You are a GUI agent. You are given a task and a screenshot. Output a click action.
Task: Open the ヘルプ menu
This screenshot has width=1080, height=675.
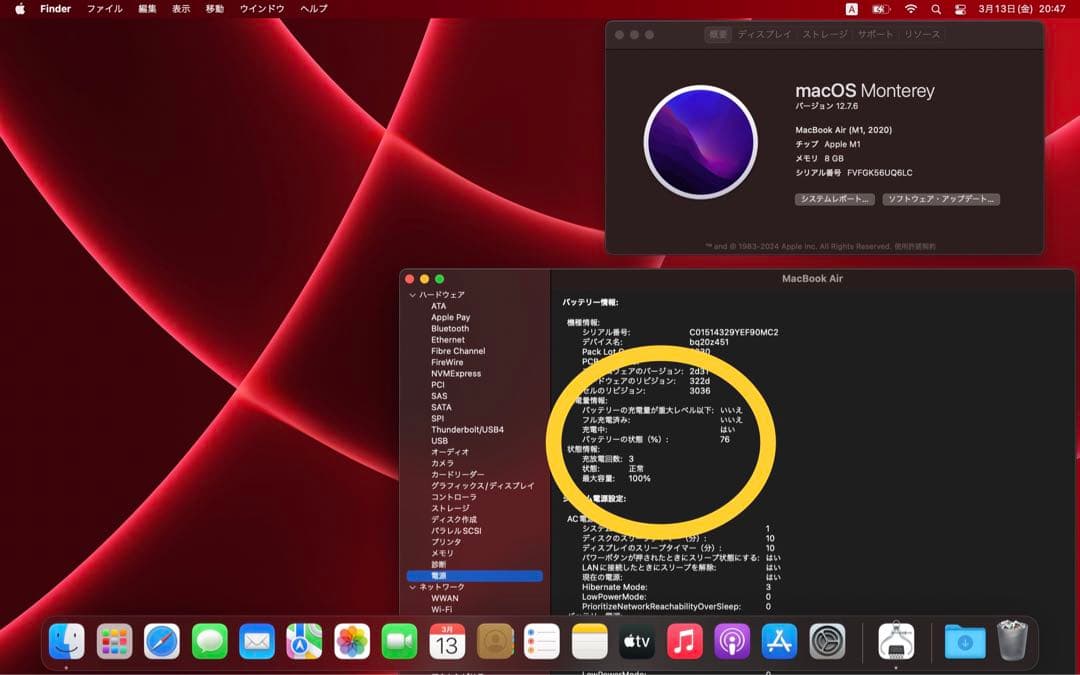(313, 9)
